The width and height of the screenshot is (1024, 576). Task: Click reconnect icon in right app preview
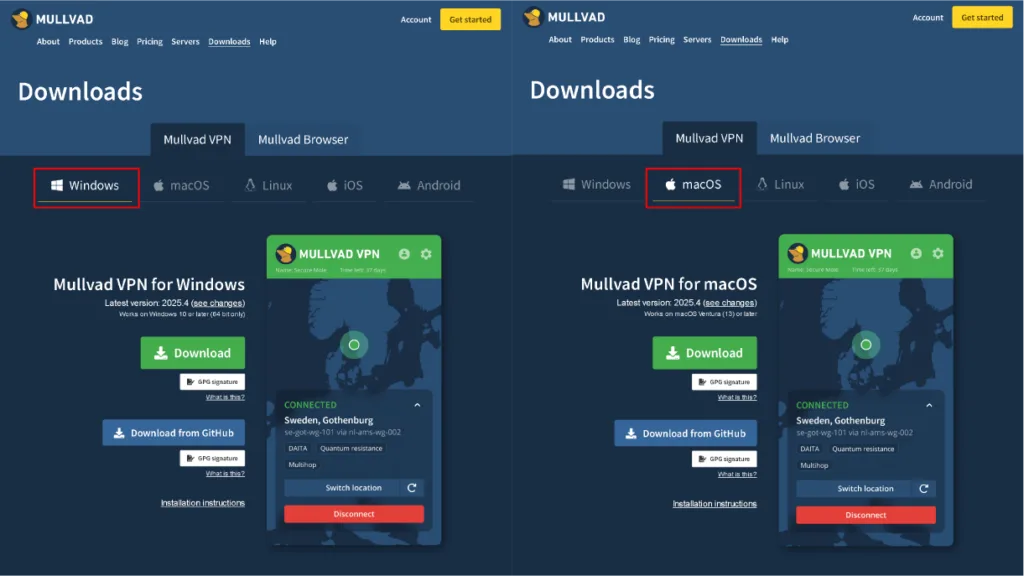924,488
